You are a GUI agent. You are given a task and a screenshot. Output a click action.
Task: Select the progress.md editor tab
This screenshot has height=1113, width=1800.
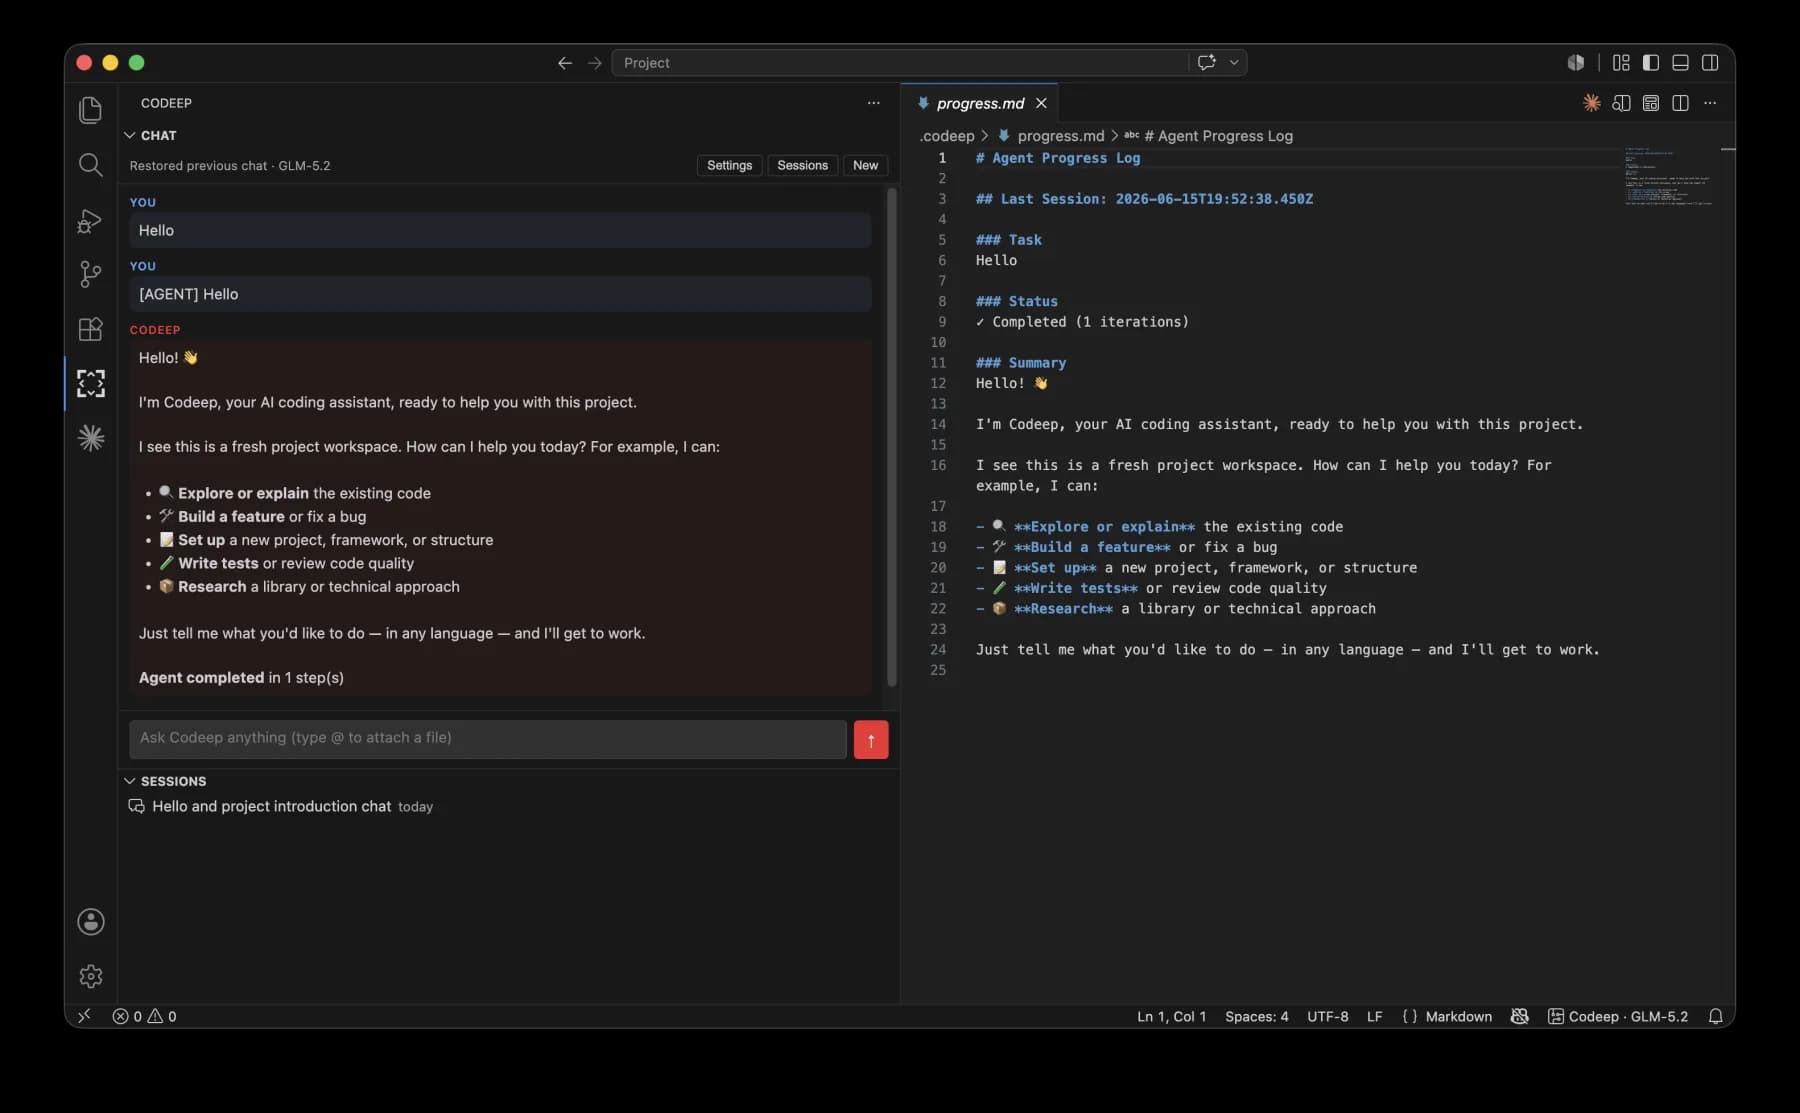click(980, 103)
